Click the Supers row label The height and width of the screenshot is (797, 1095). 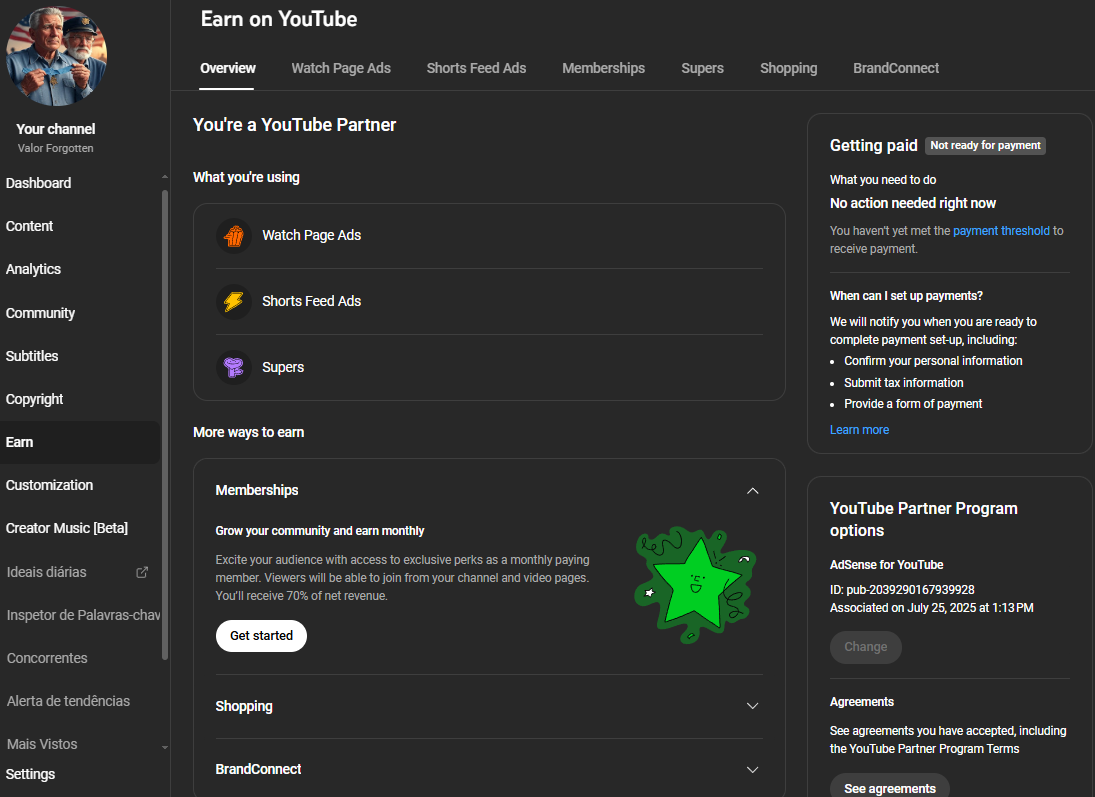coord(283,367)
